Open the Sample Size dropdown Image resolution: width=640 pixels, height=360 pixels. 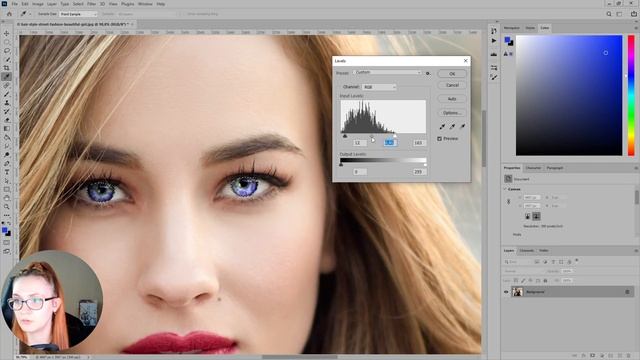click(78, 14)
